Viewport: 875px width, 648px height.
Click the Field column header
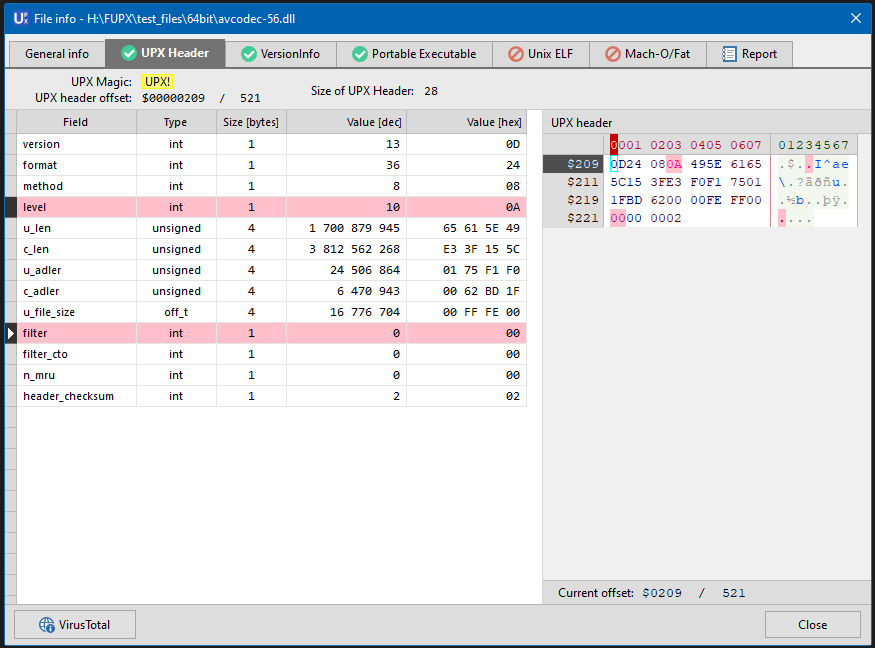pyautogui.click(x=76, y=122)
